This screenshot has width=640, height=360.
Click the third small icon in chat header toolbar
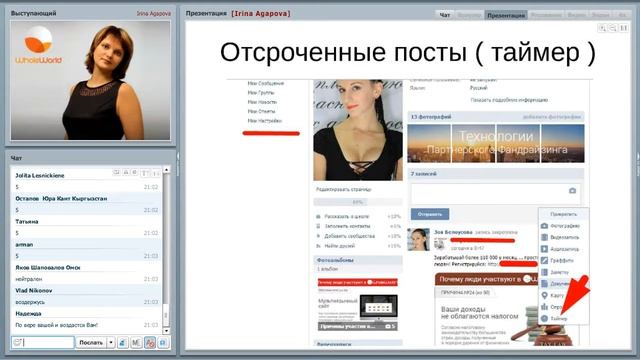[134, 173]
